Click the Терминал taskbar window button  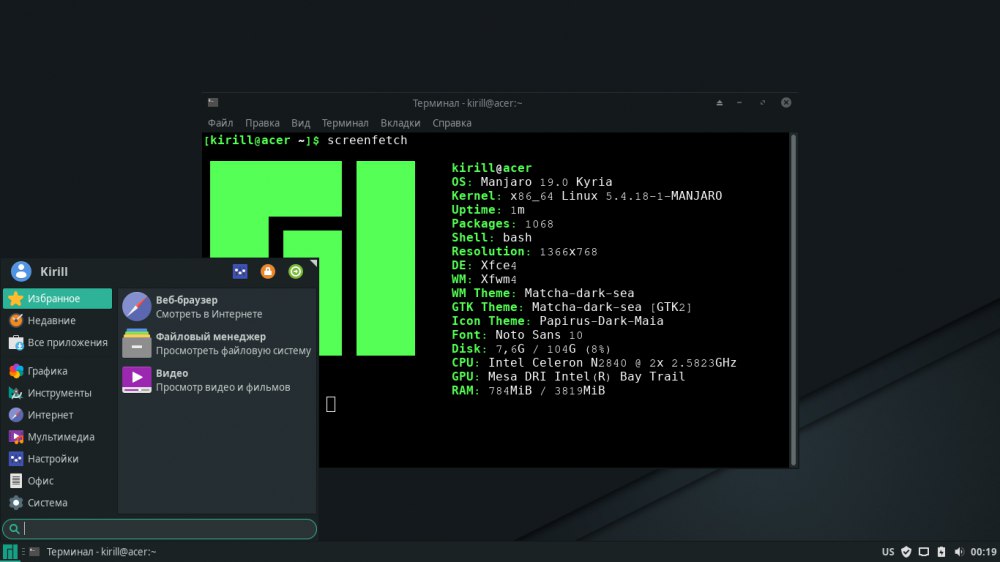click(x=93, y=552)
